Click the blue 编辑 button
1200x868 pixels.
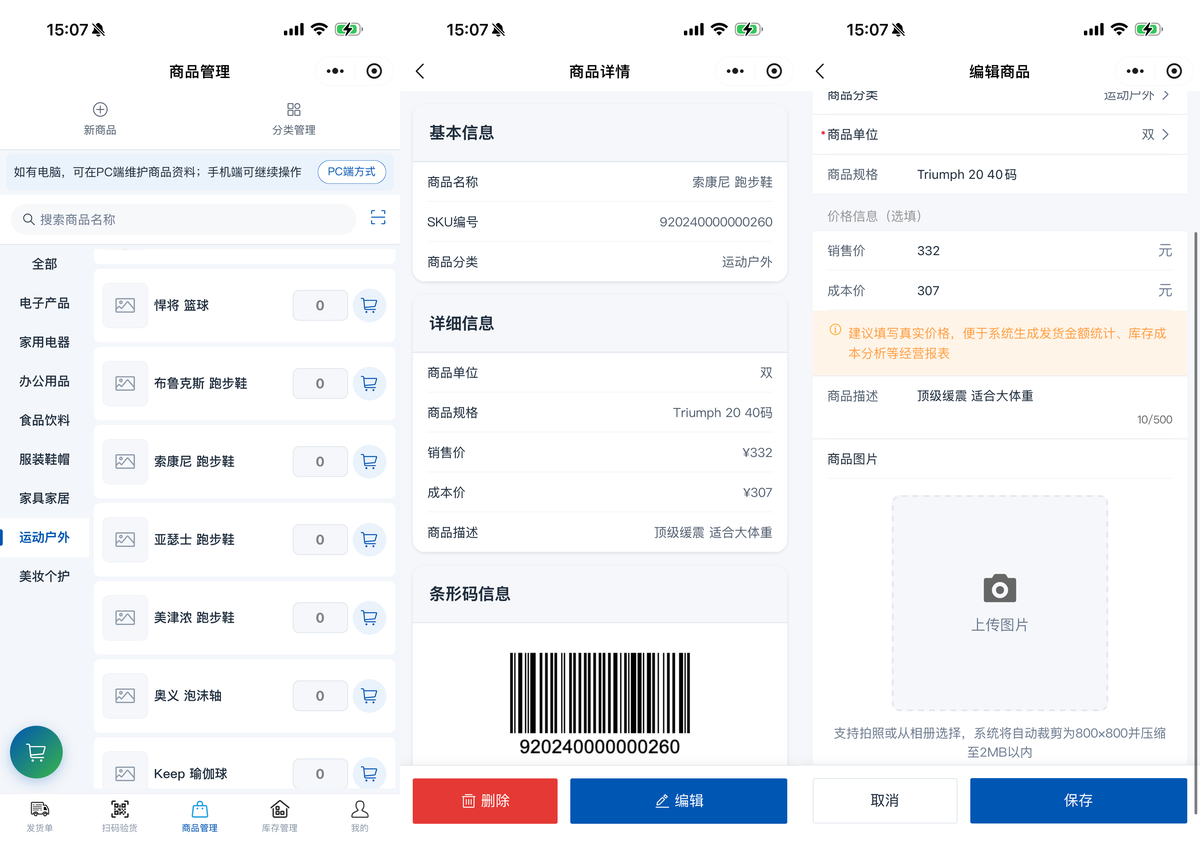[679, 801]
